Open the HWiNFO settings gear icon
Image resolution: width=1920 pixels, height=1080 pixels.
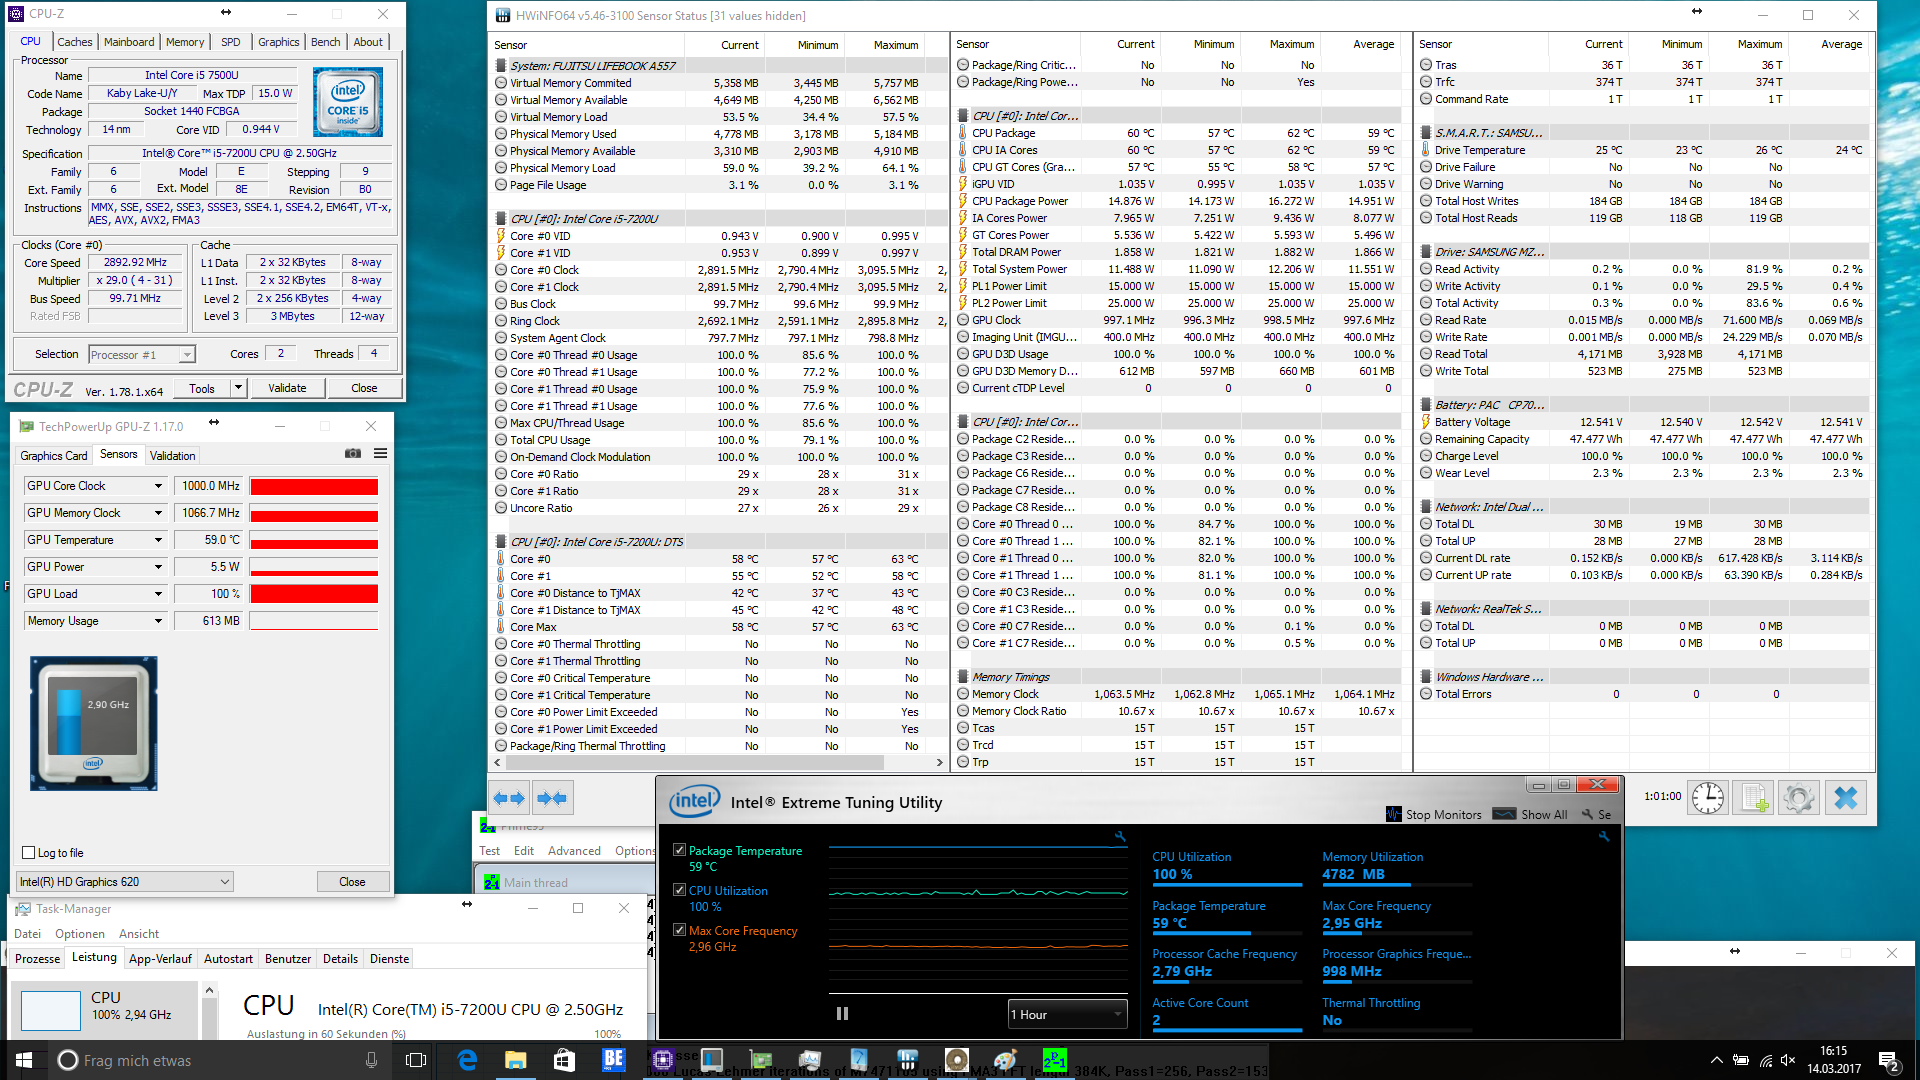(x=1798, y=798)
